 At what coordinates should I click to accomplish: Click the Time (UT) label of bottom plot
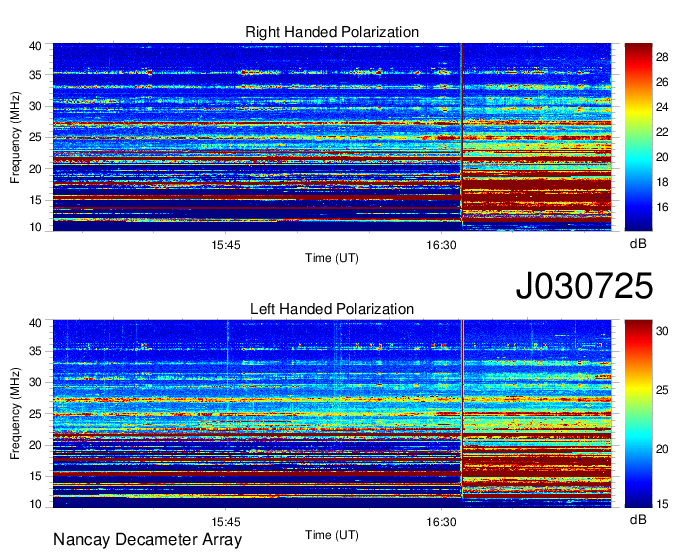332,535
